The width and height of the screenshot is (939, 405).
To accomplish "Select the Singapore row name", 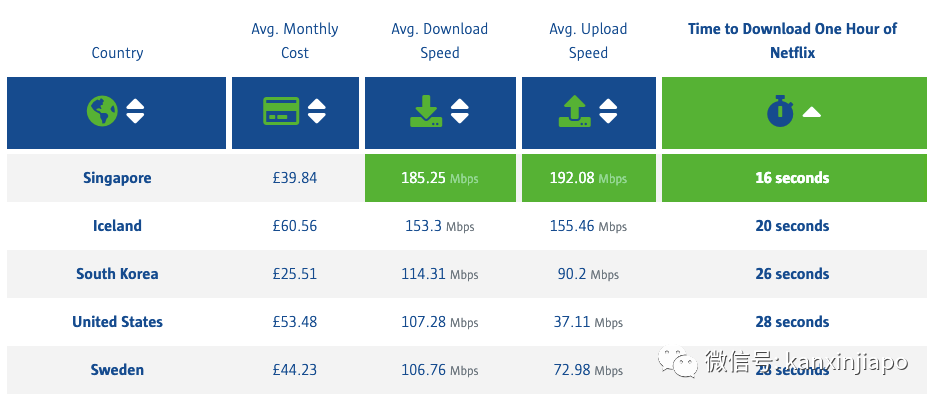I will pyautogui.click(x=117, y=178).
